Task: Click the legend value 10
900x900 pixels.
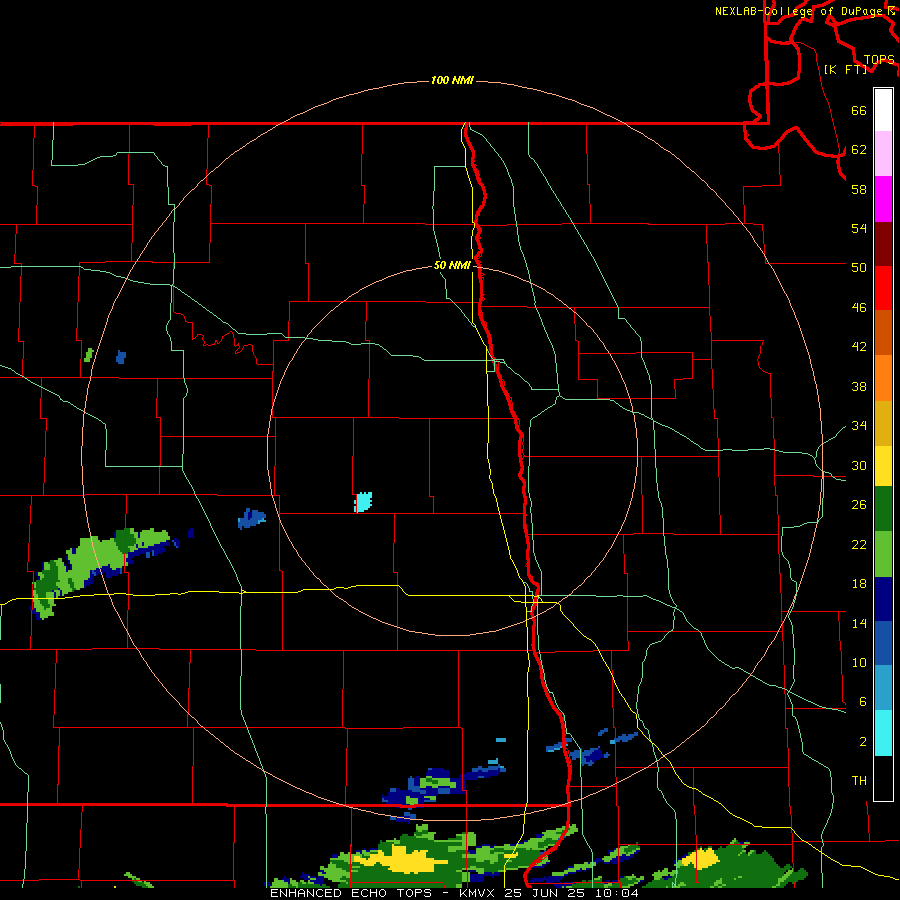Action: point(859,662)
